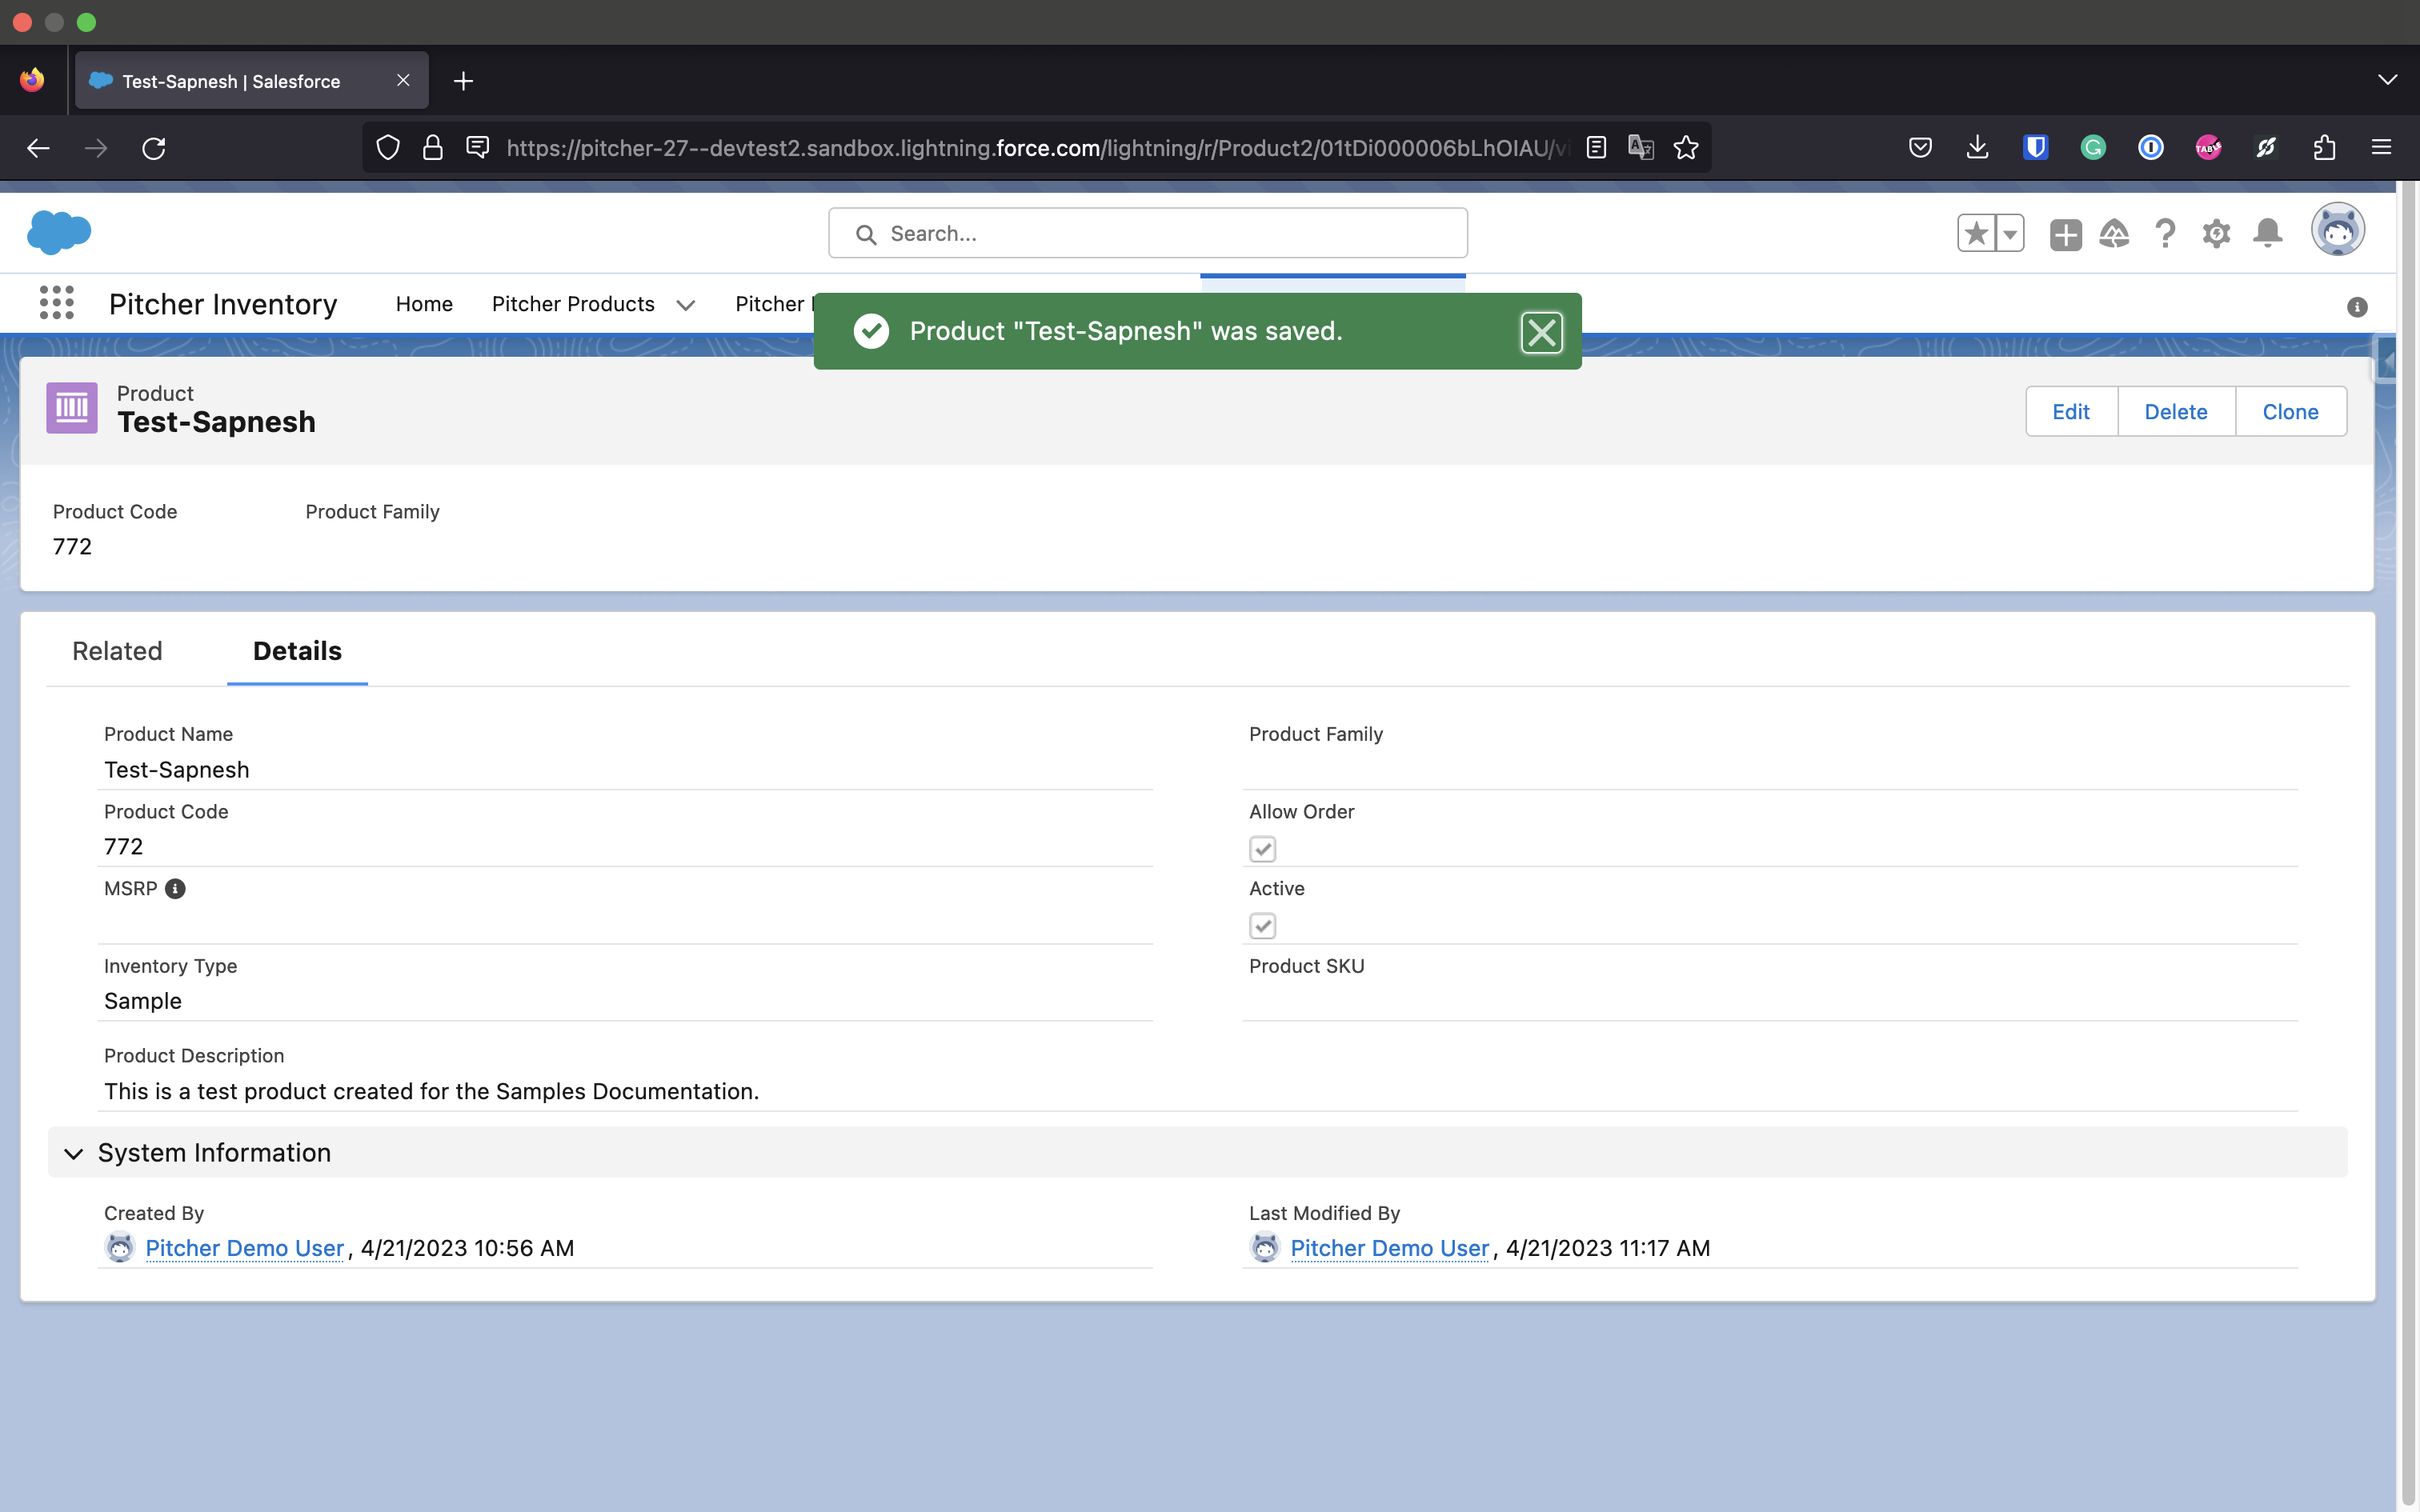The image size is (2420, 1512).
Task: Add this page to favorites star
Action: 1976,234
